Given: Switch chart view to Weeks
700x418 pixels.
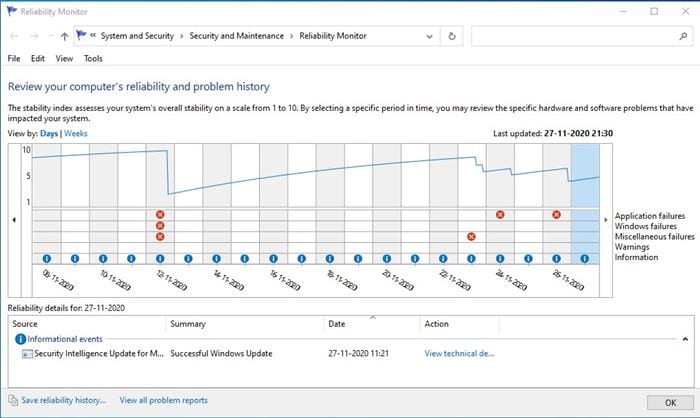Looking at the screenshot, I should (75, 134).
